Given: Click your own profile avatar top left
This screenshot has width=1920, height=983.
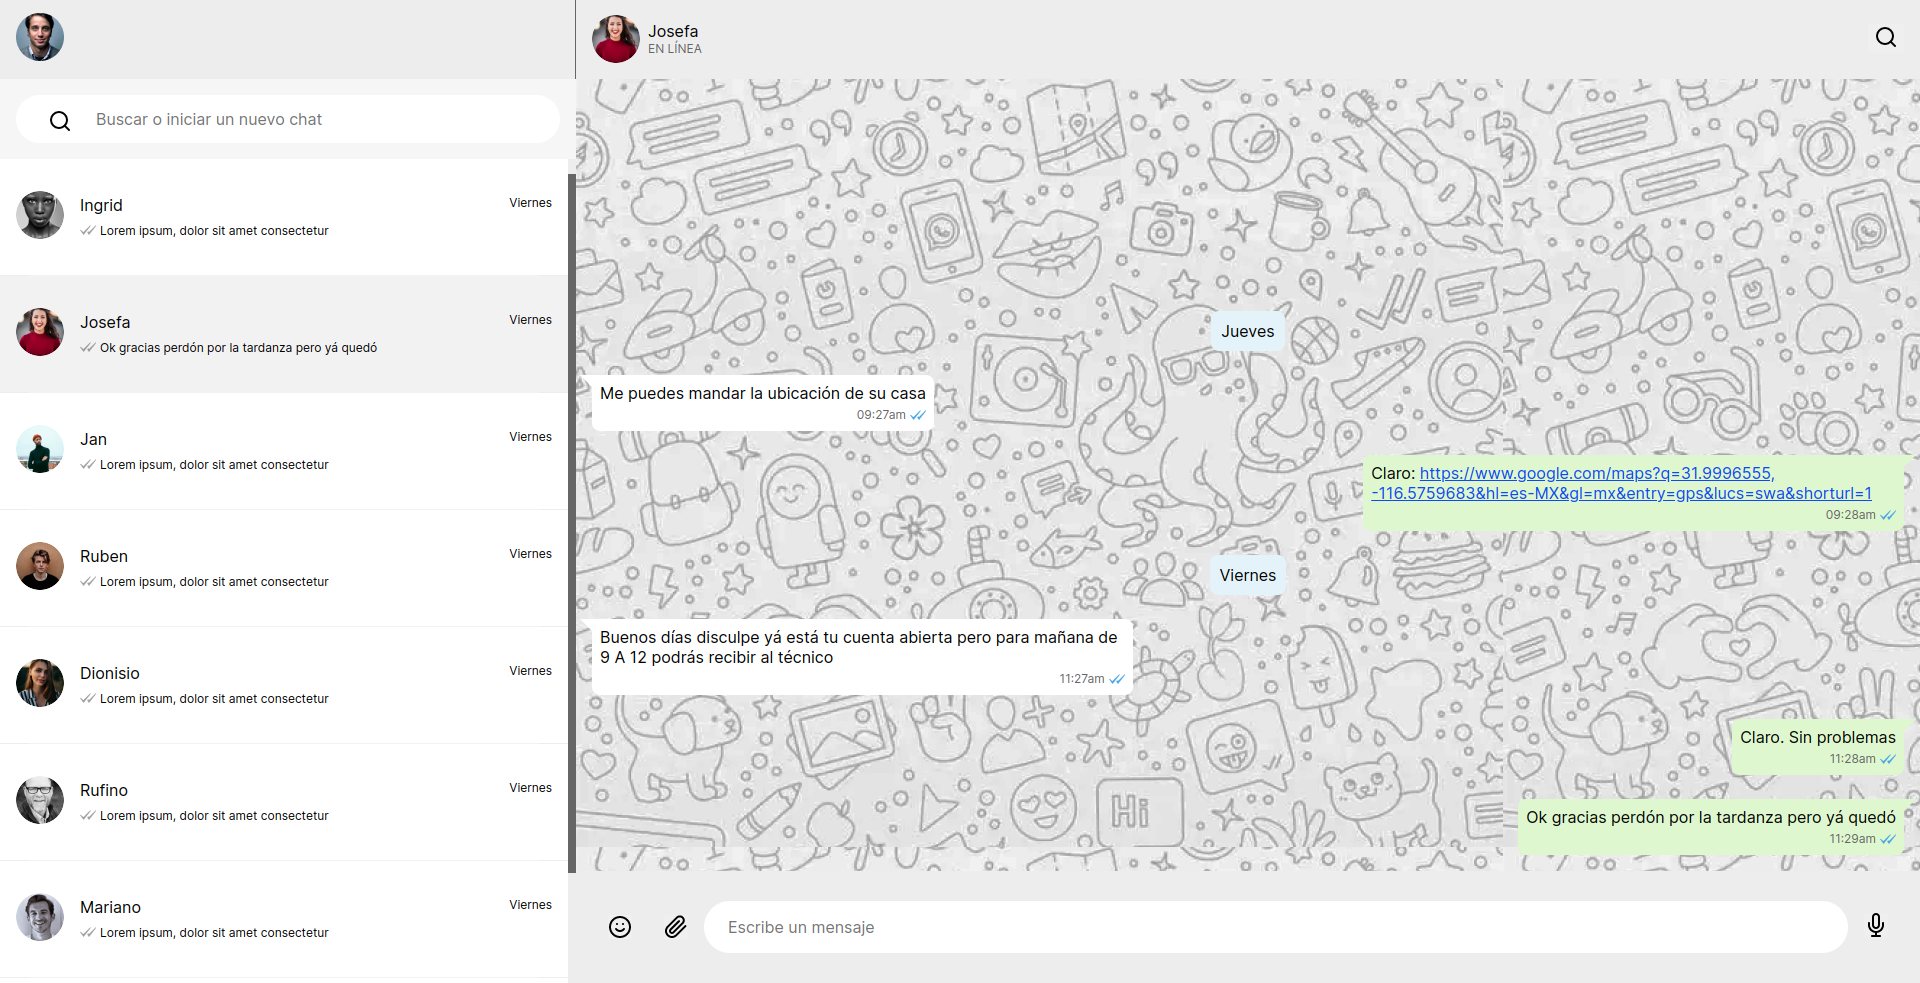Looking at the screenshot, I should click(39, 37).
